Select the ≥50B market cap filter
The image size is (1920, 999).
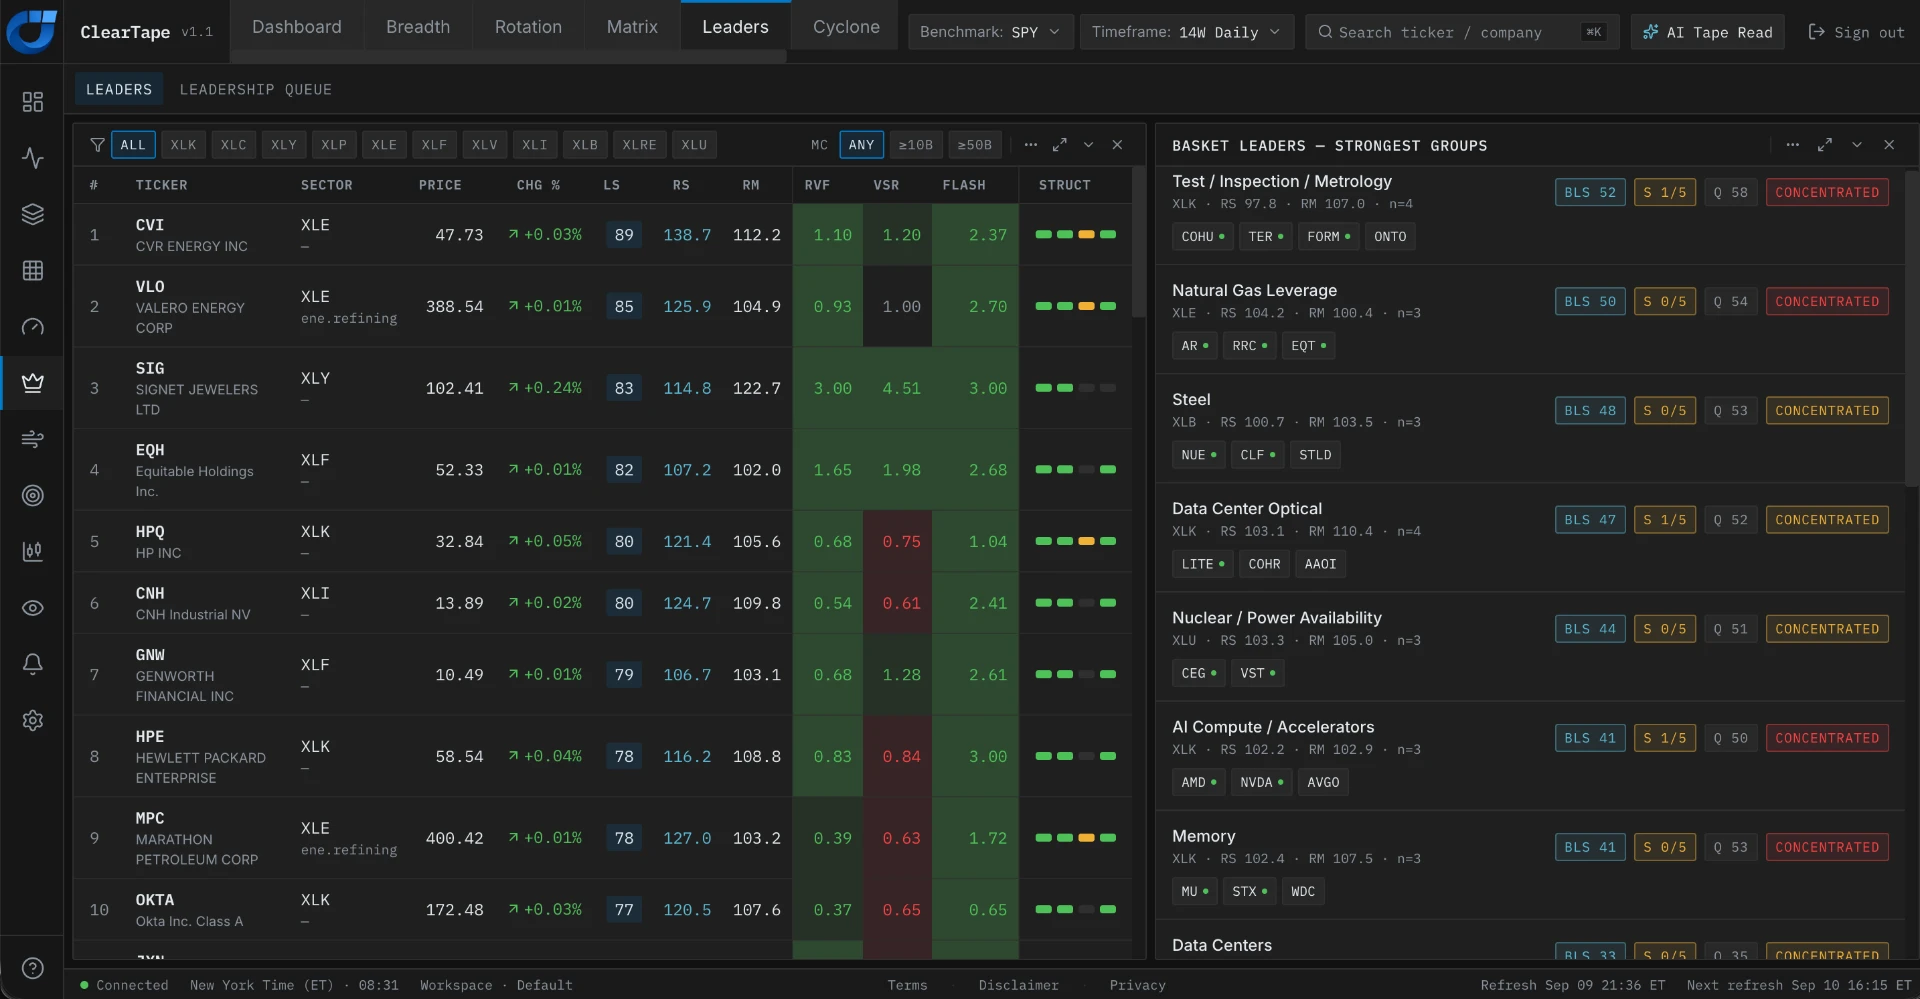(975, 145)
